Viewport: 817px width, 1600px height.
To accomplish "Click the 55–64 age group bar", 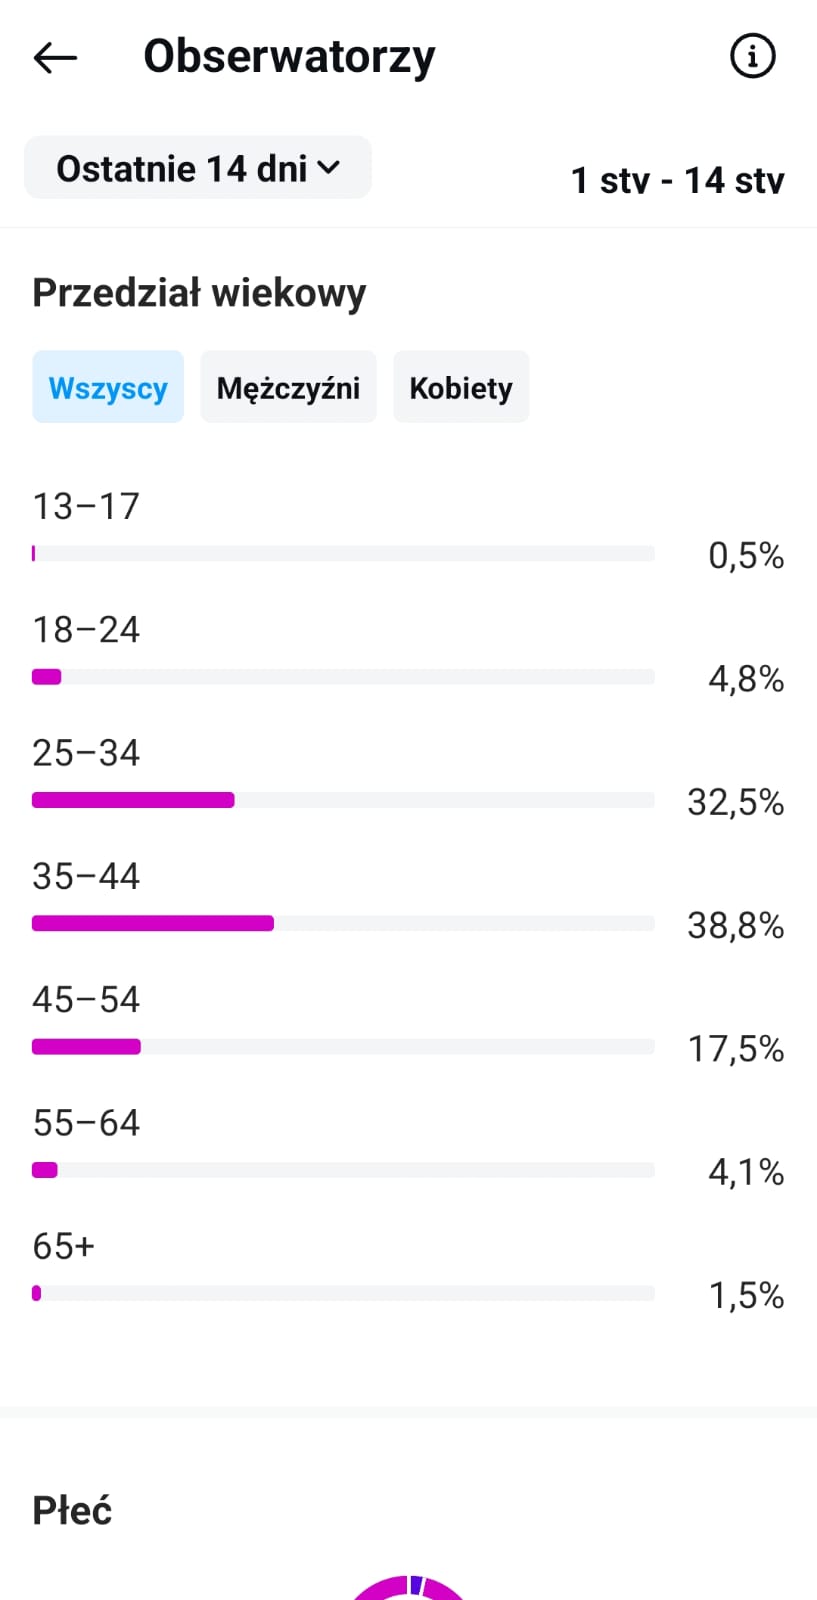I will coord(343,1170).
